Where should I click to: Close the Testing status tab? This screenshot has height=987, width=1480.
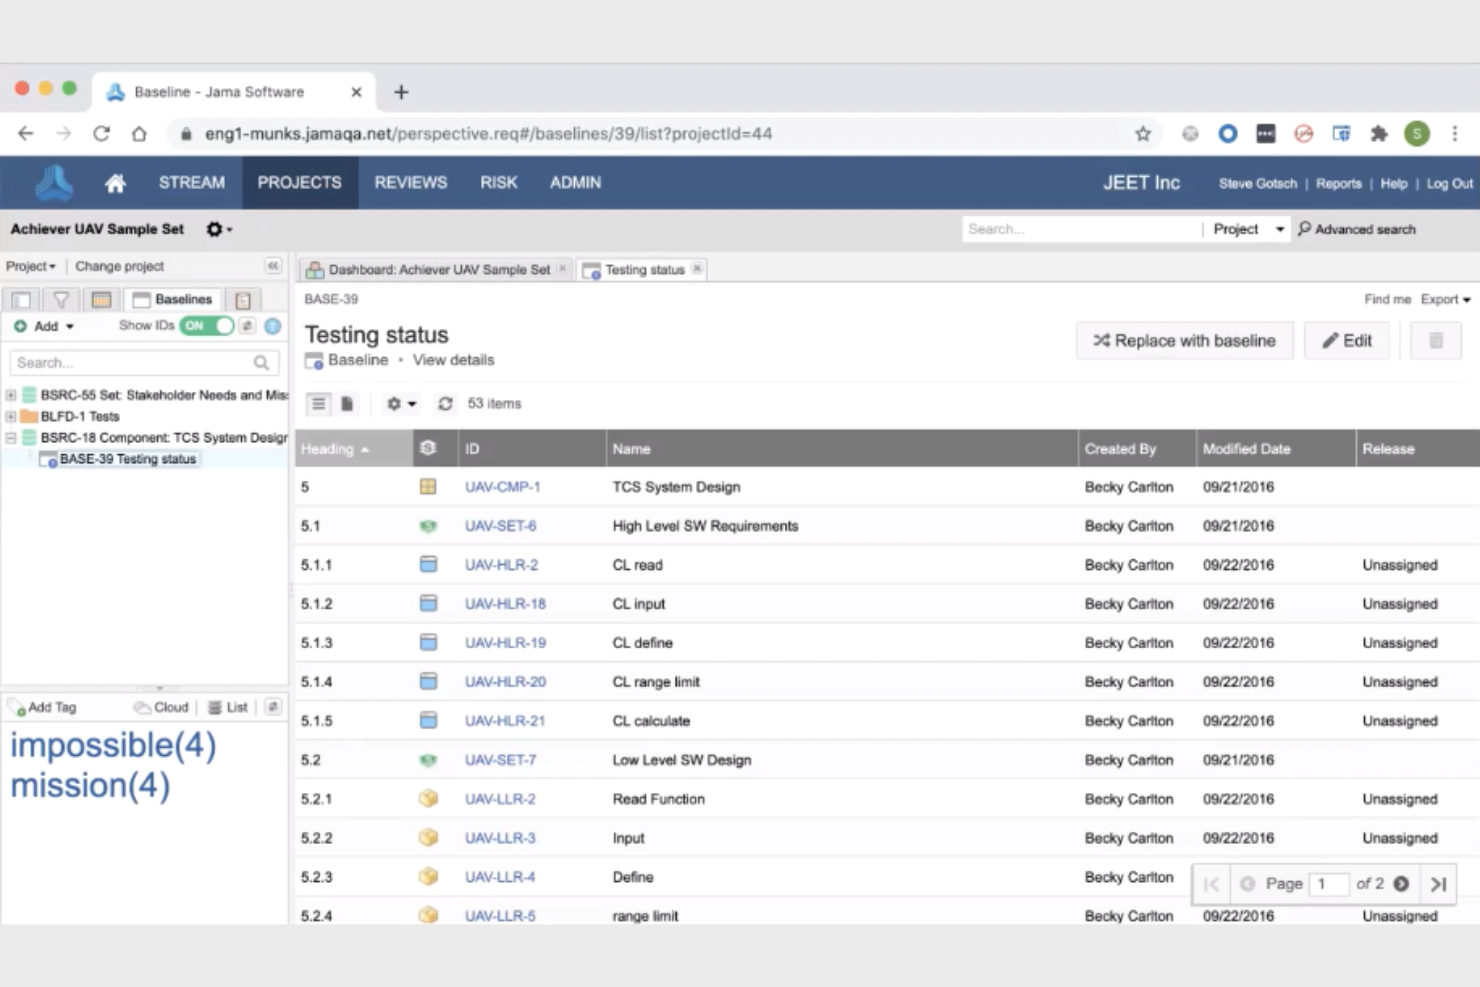coord(697,269)
